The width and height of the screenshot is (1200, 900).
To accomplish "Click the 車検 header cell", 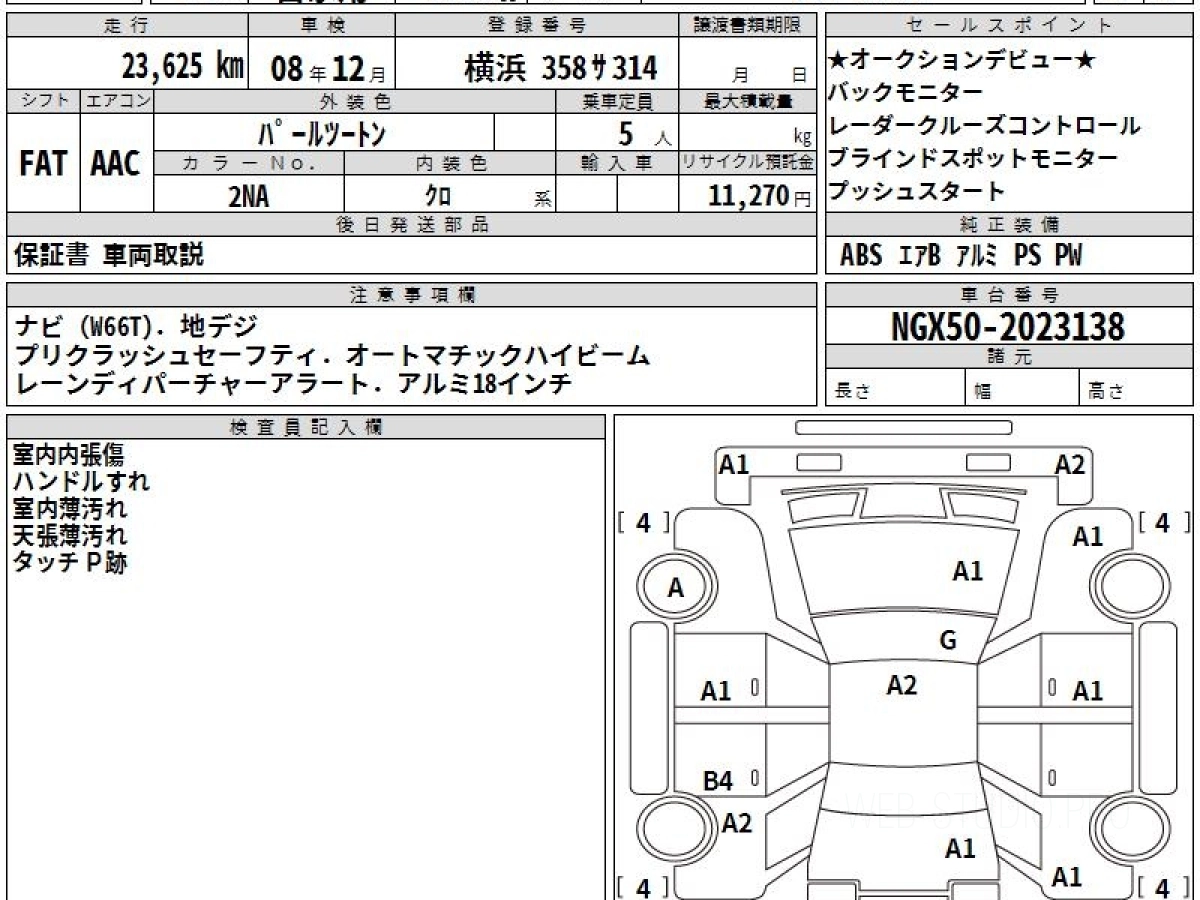I will pos(321,25).
